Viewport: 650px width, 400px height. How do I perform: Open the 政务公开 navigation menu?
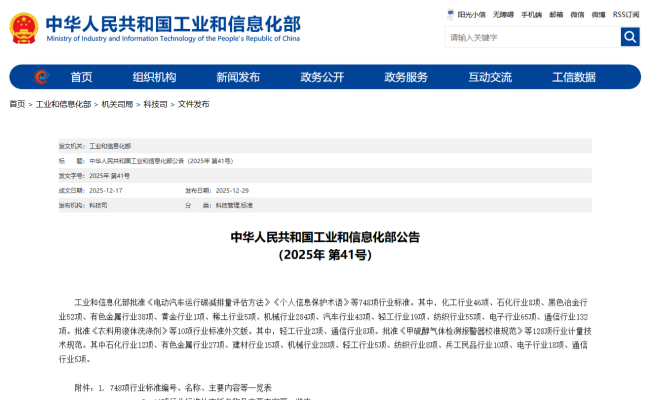tap(322, 77)
